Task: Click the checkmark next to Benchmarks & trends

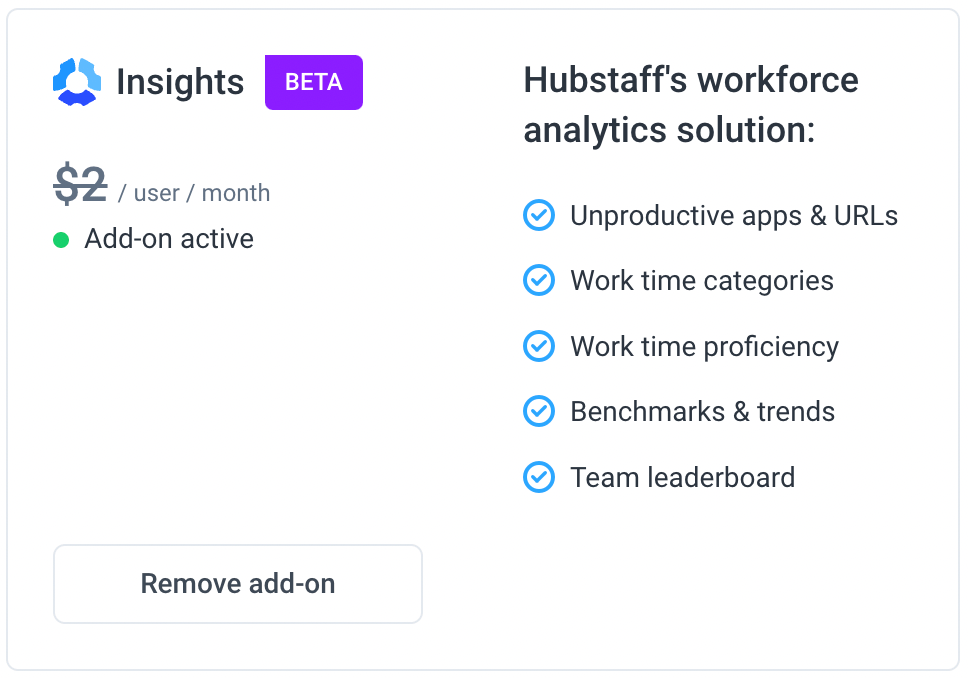Action: click(x=539, y=411)
